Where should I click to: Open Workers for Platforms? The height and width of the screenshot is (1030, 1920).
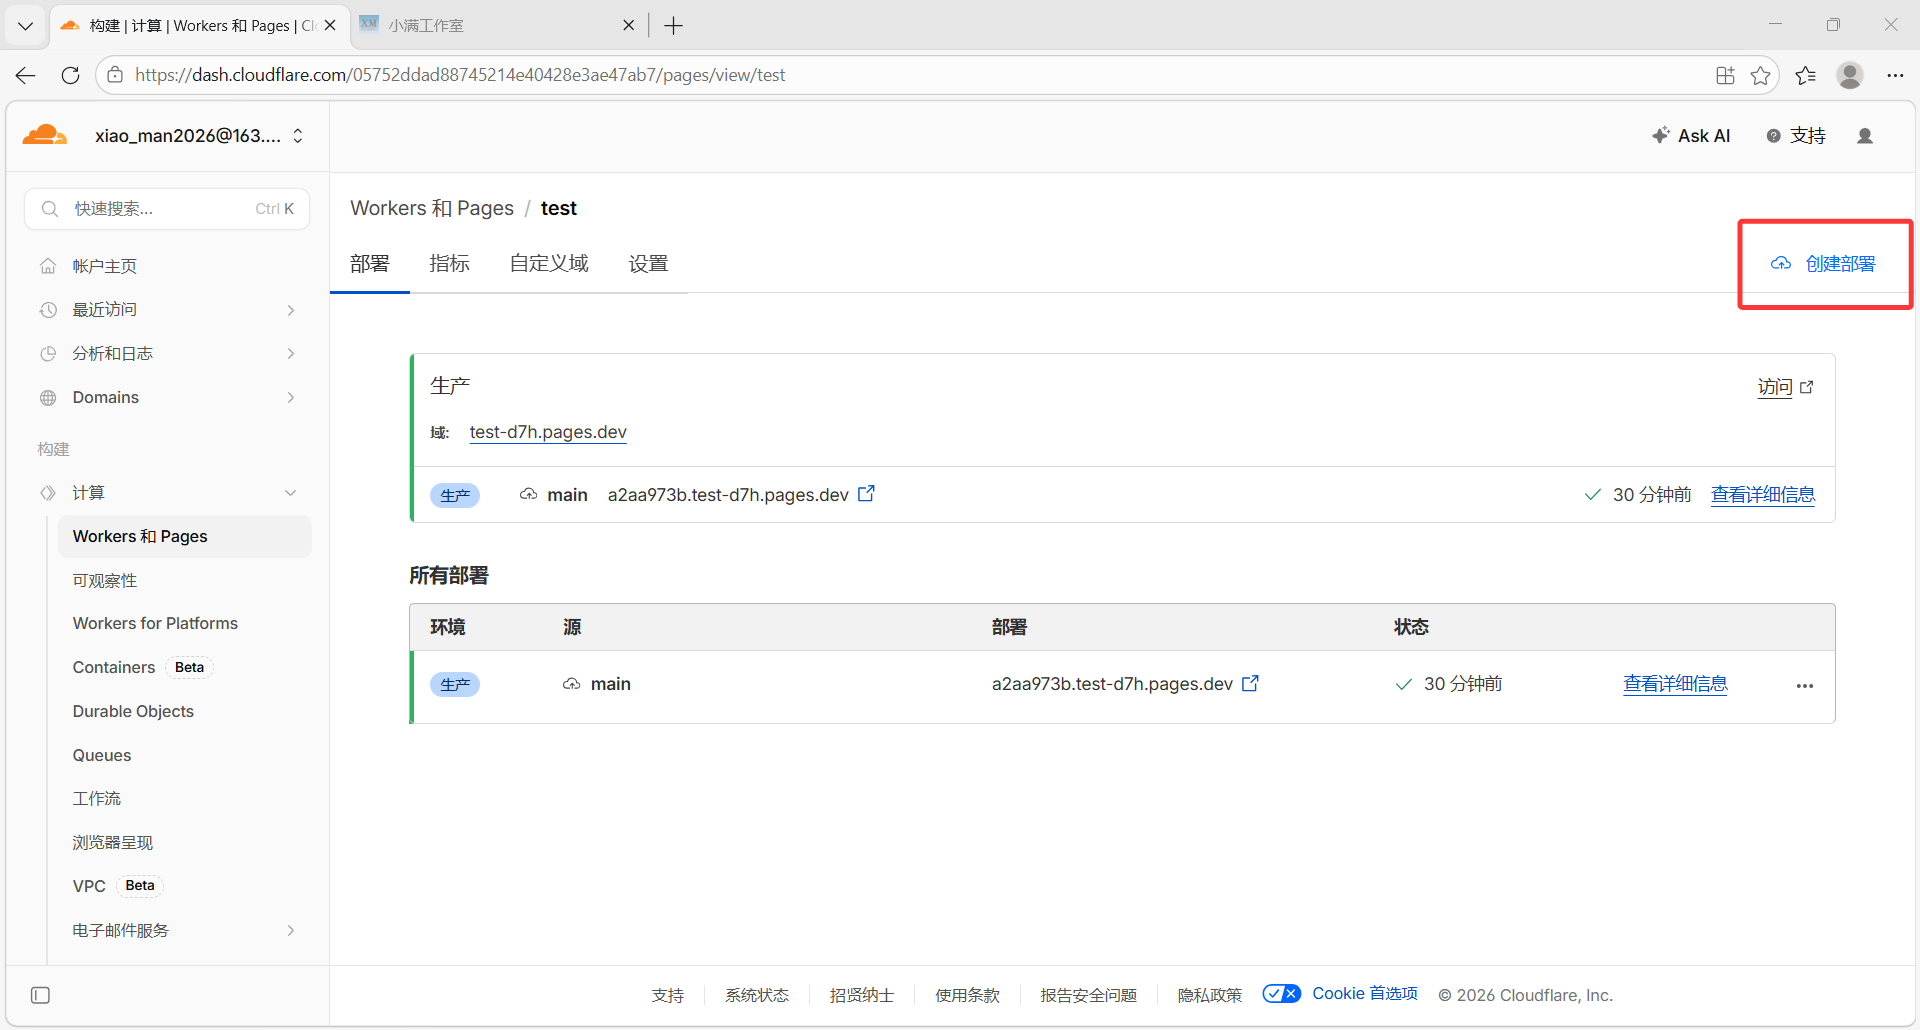(155, 624)
